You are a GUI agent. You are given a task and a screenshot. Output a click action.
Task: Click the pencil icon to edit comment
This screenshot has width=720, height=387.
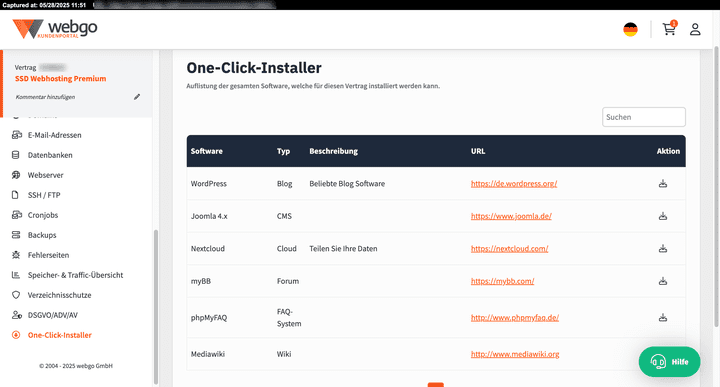pyautogui.click(x=137, y=97)
